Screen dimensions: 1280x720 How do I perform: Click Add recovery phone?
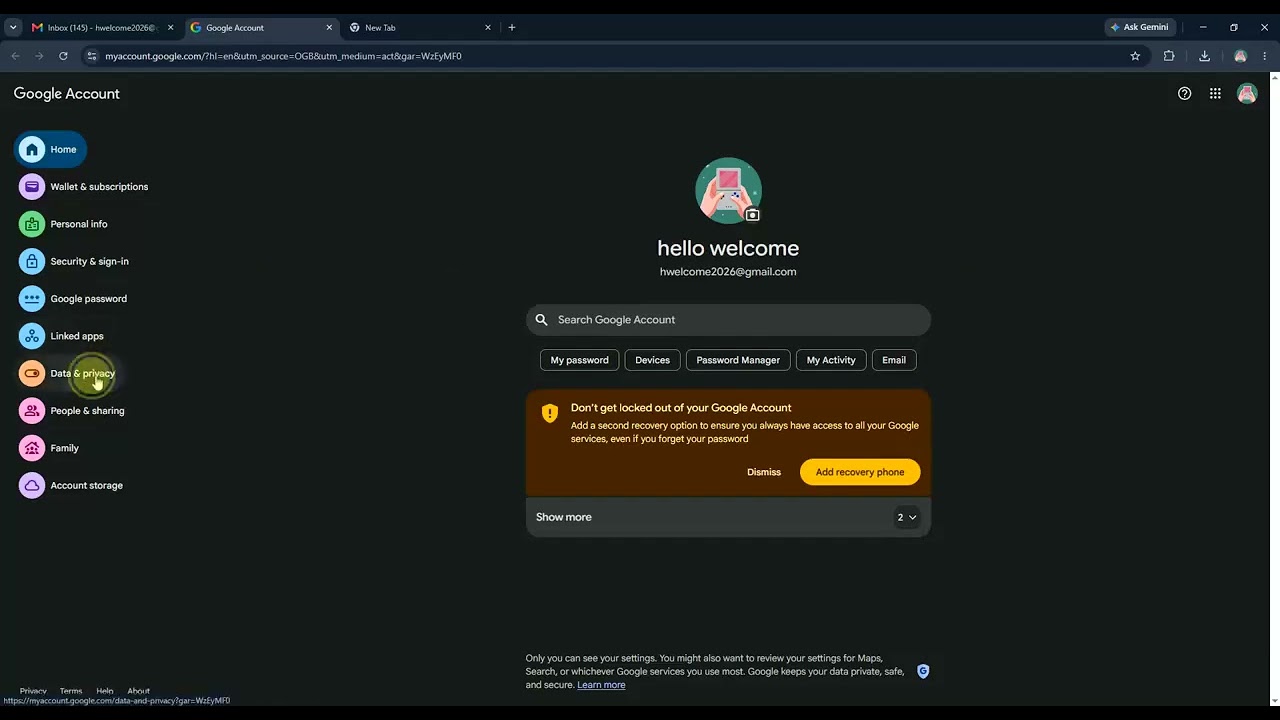[860, 472]
